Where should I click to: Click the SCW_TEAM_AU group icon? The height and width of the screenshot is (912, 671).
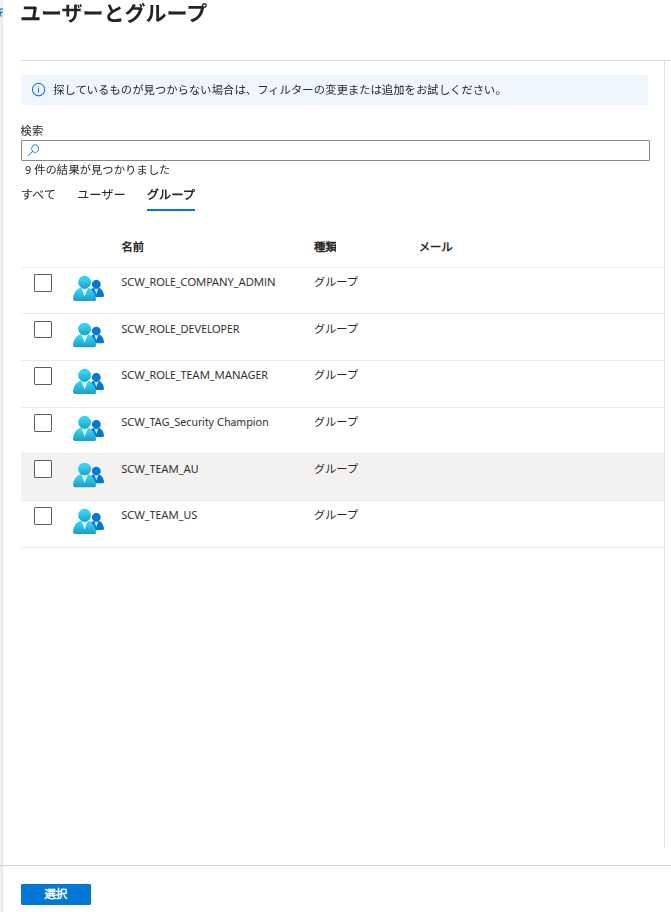coord(88,475)
